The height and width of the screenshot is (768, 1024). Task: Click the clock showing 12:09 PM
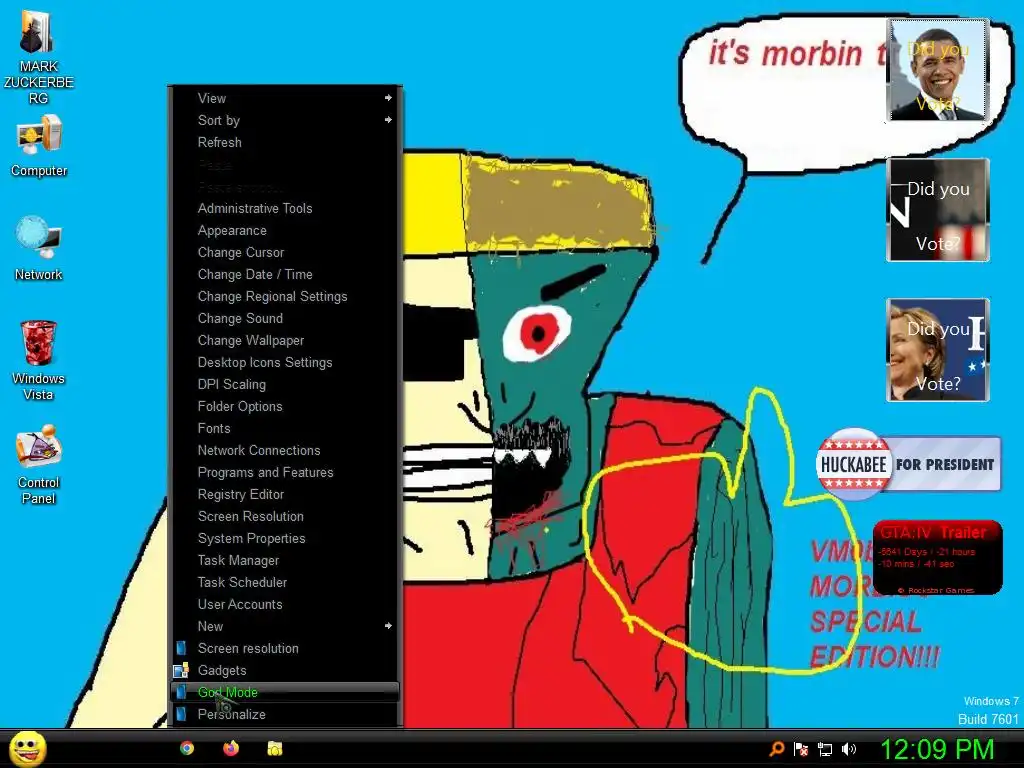pyautogui.click(x=937, y=749)
